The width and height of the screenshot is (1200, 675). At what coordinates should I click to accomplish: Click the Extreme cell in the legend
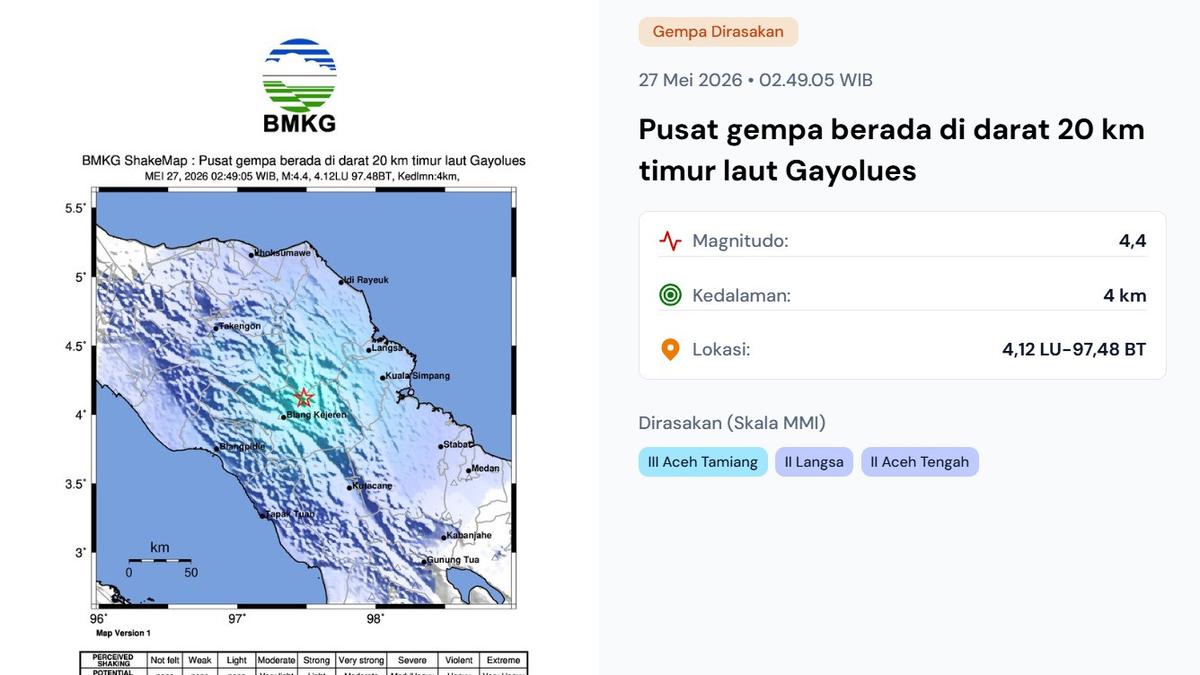pos(503,660)
